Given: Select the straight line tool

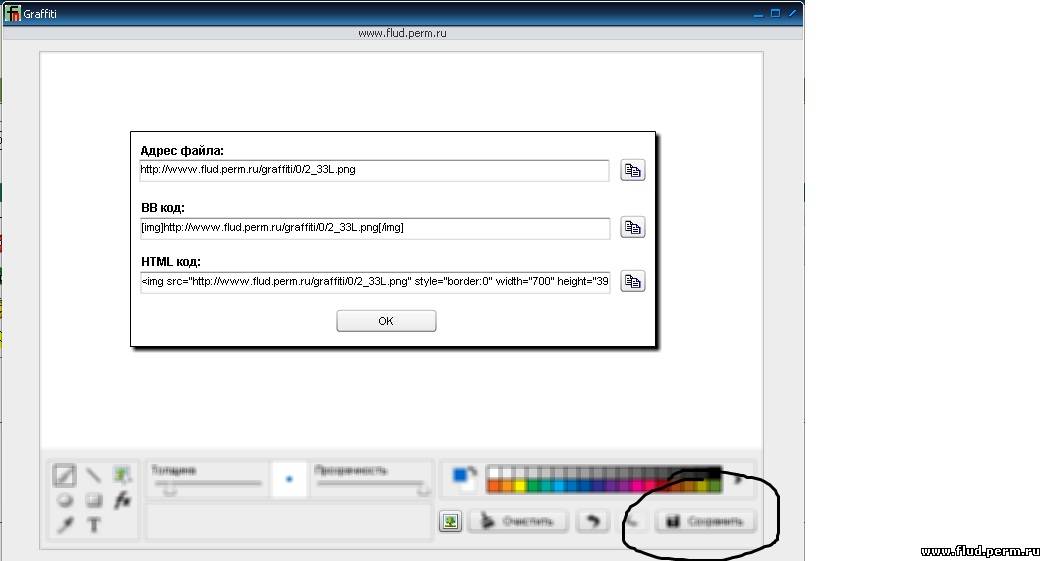Looking at the screenshot, I should point(93,476).
